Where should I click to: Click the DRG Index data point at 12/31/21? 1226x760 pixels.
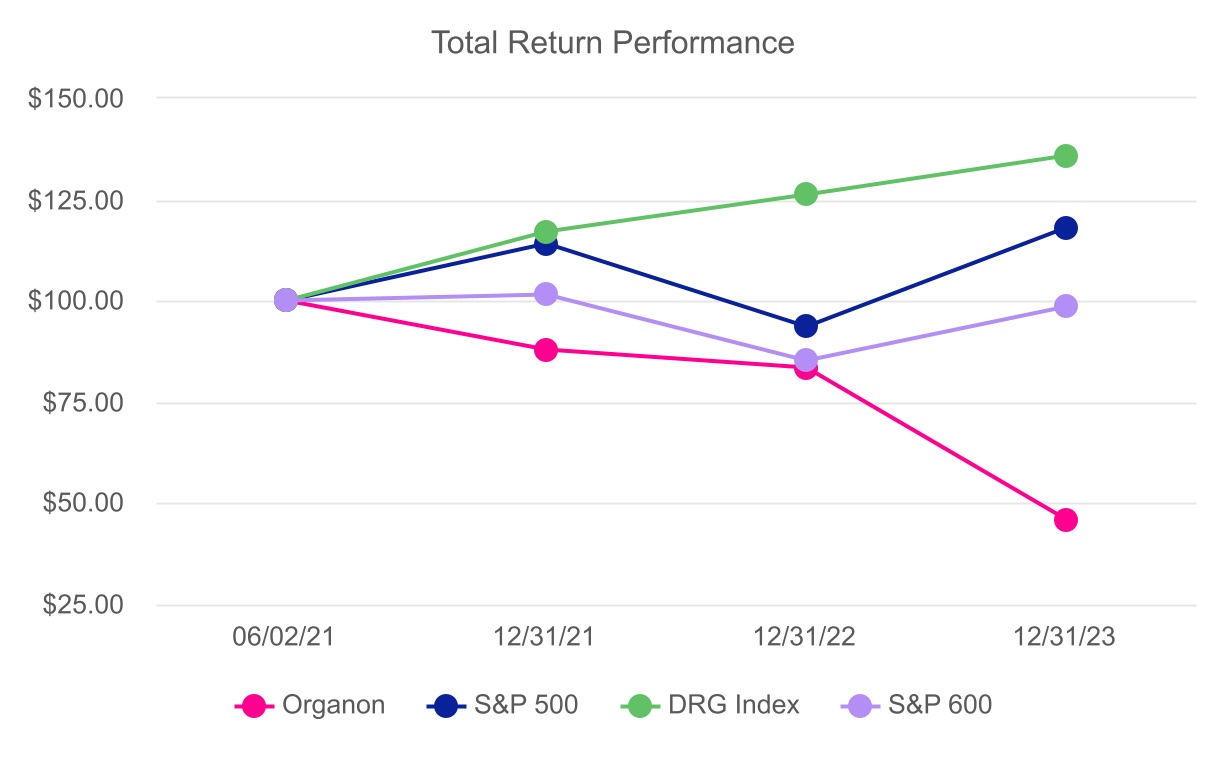click(x=546, y=232)
